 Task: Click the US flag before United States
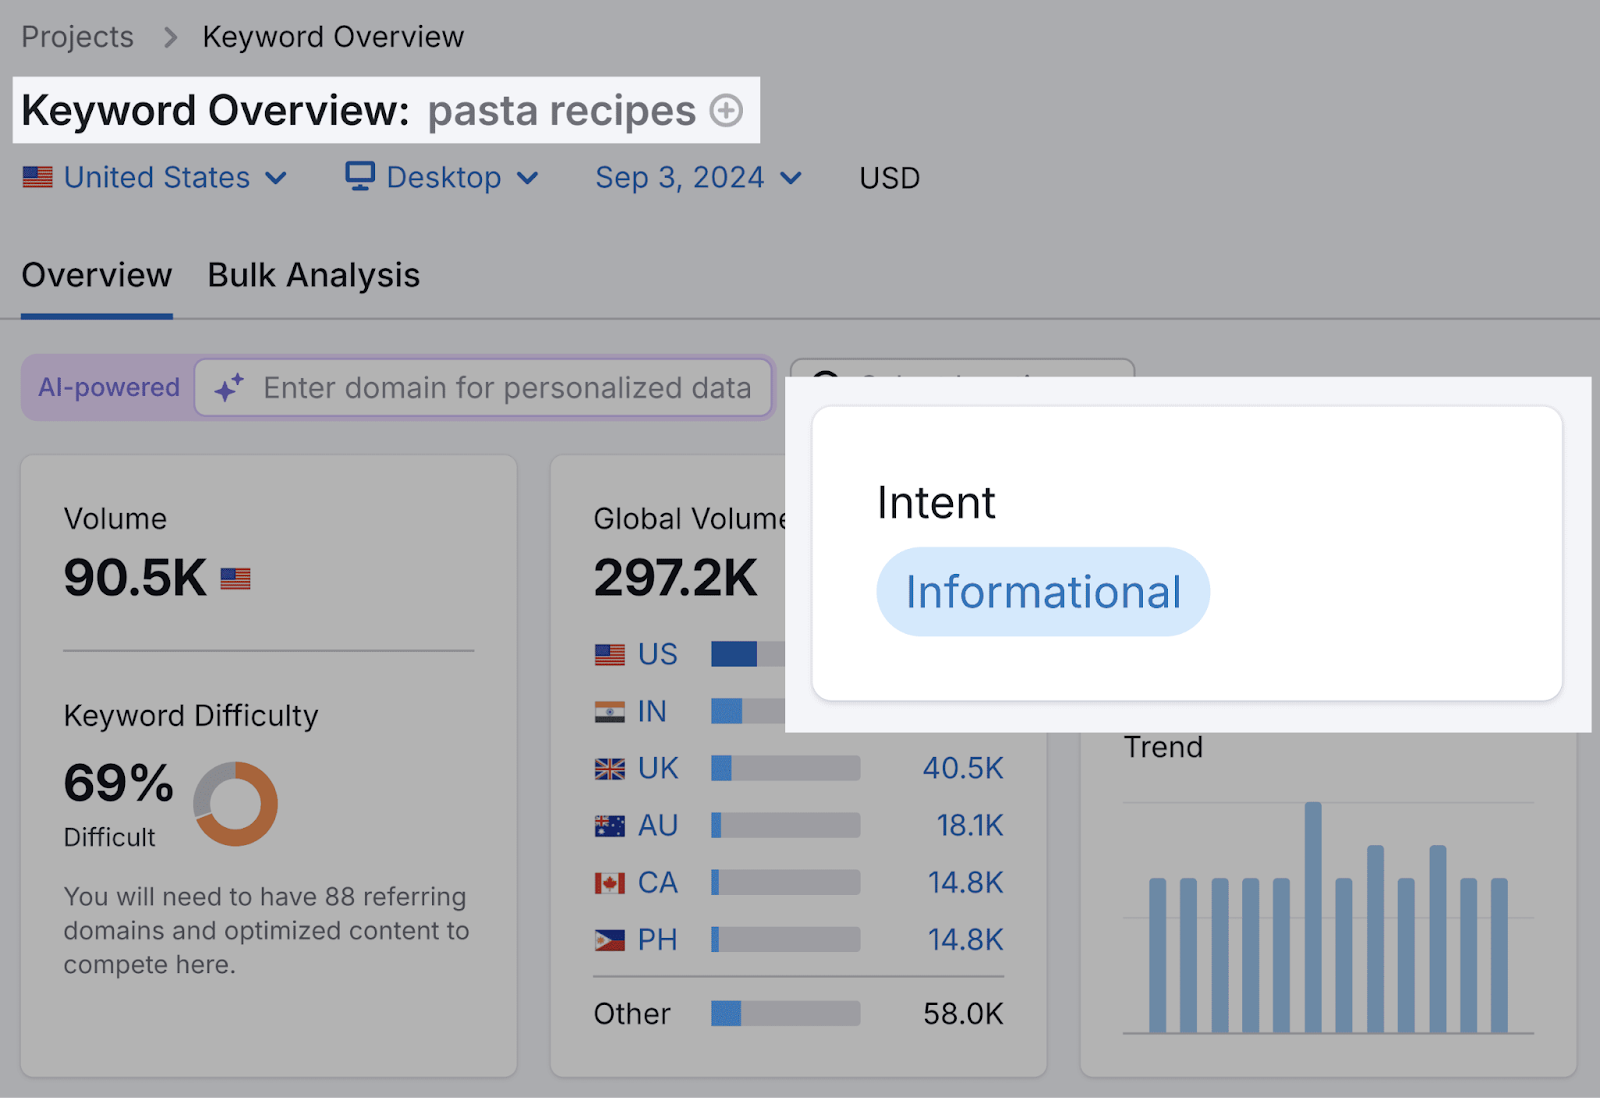(37, 177)
